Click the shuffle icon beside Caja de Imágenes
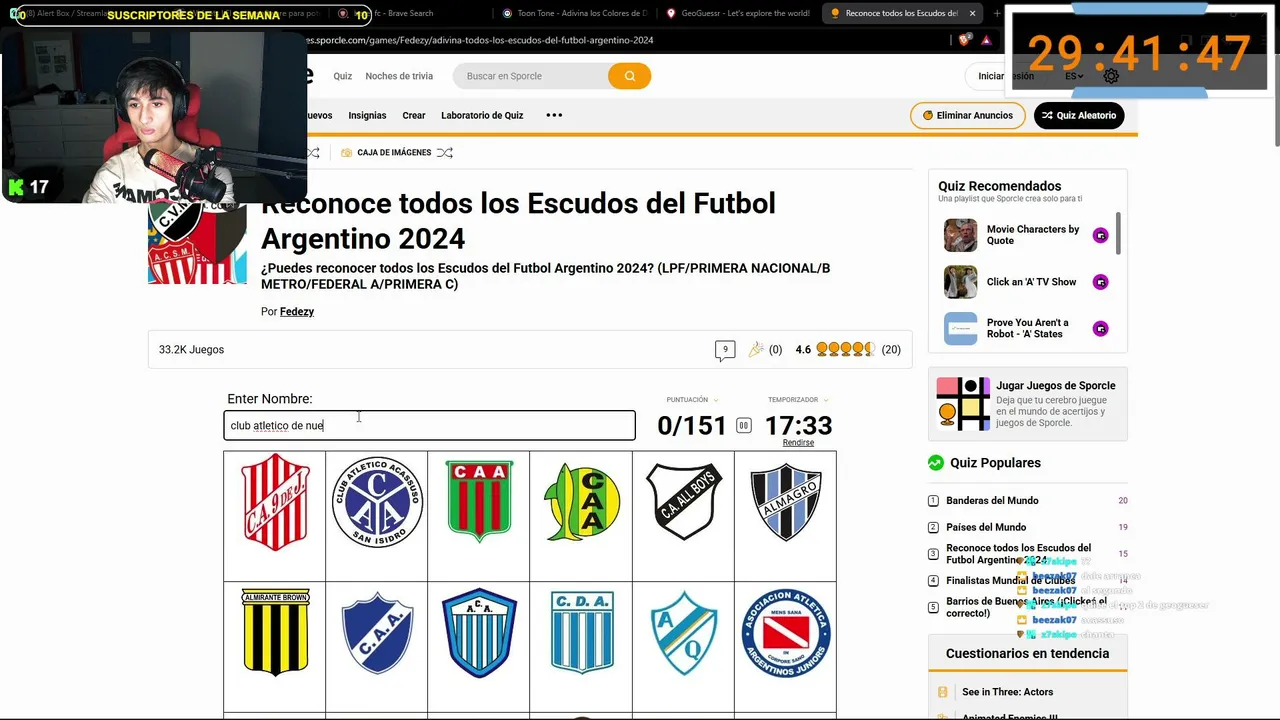This screenshot has width=1280, height=720. point(445,153)
